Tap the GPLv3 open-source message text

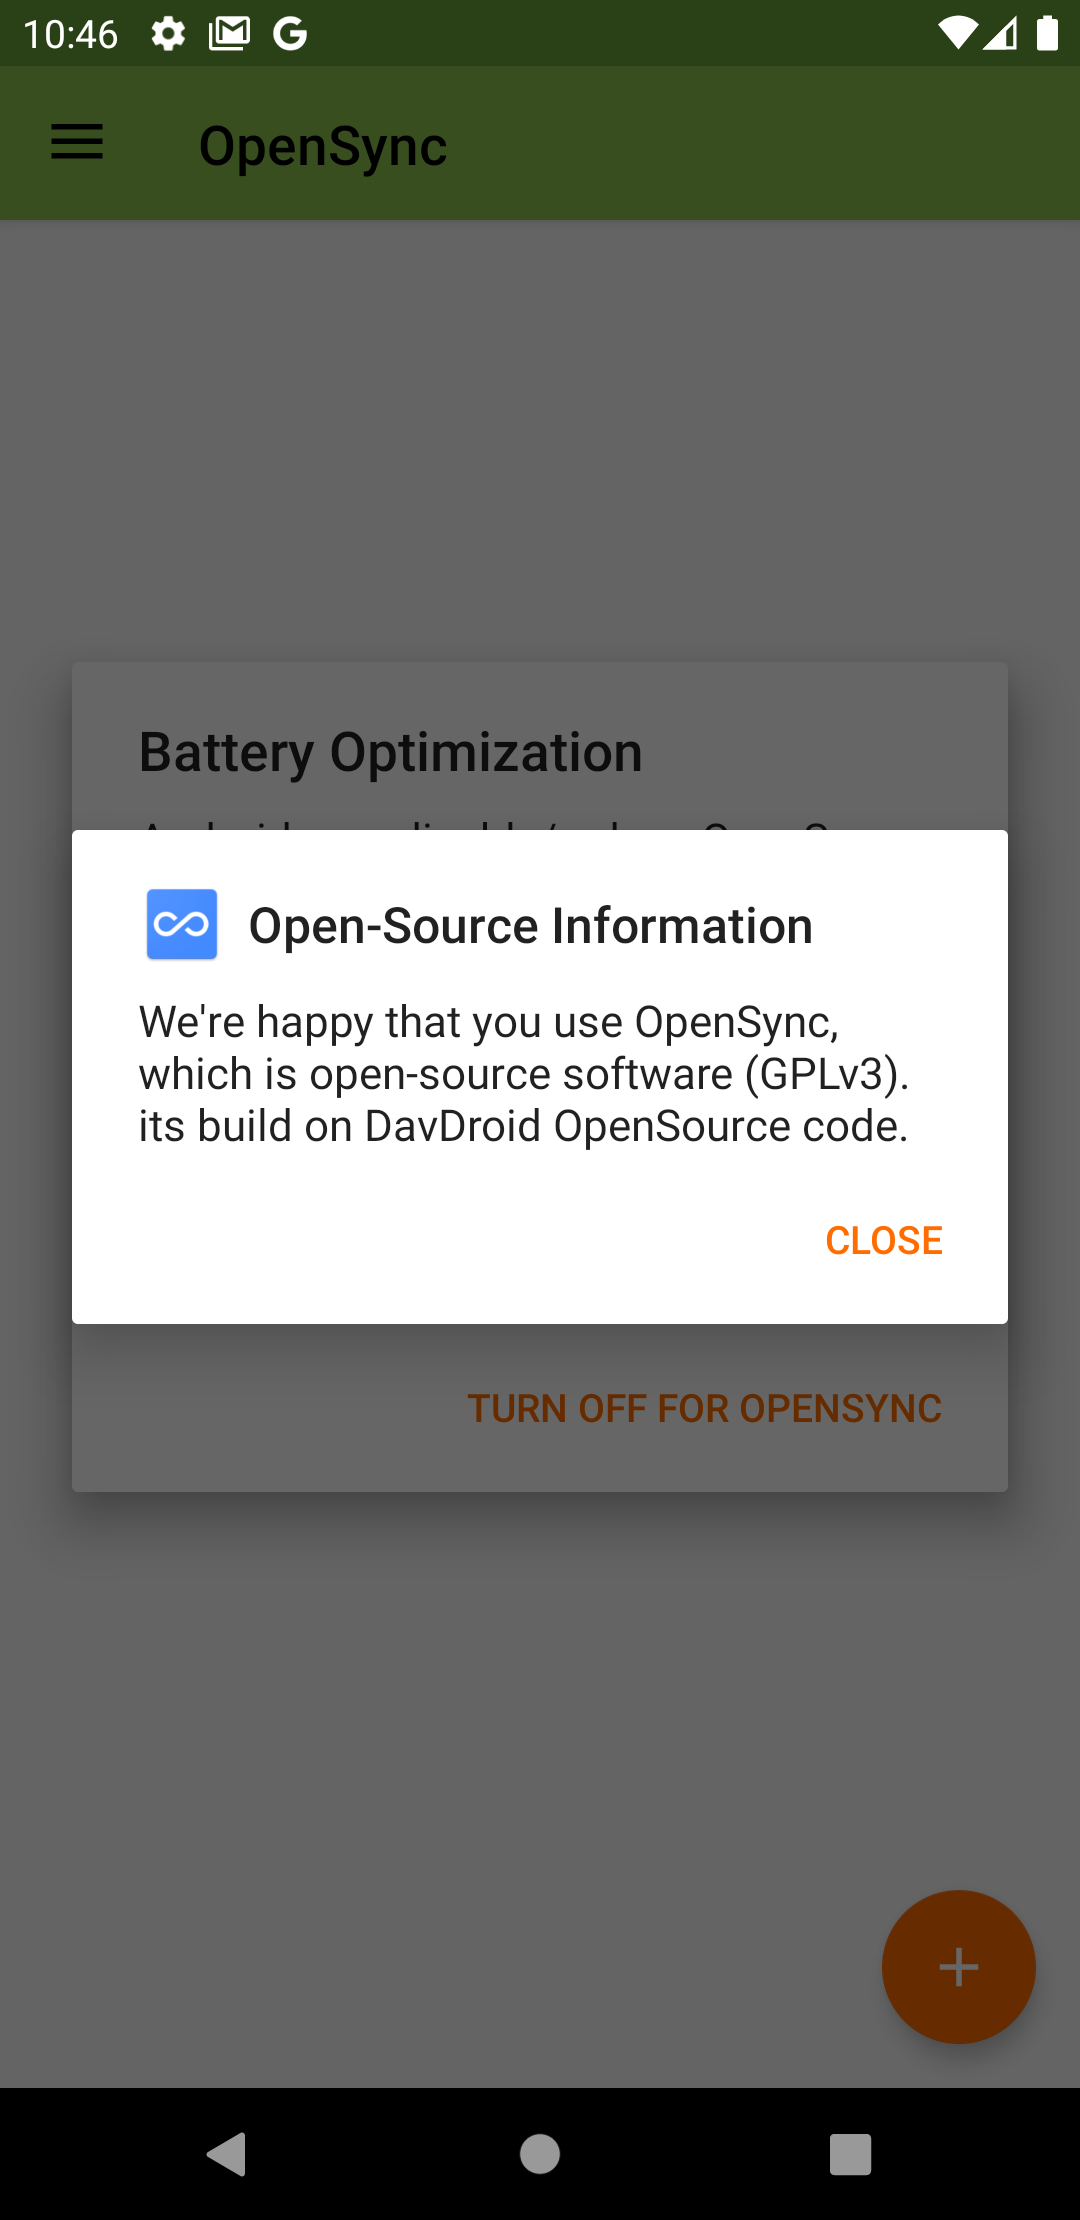click(523, 1074)
